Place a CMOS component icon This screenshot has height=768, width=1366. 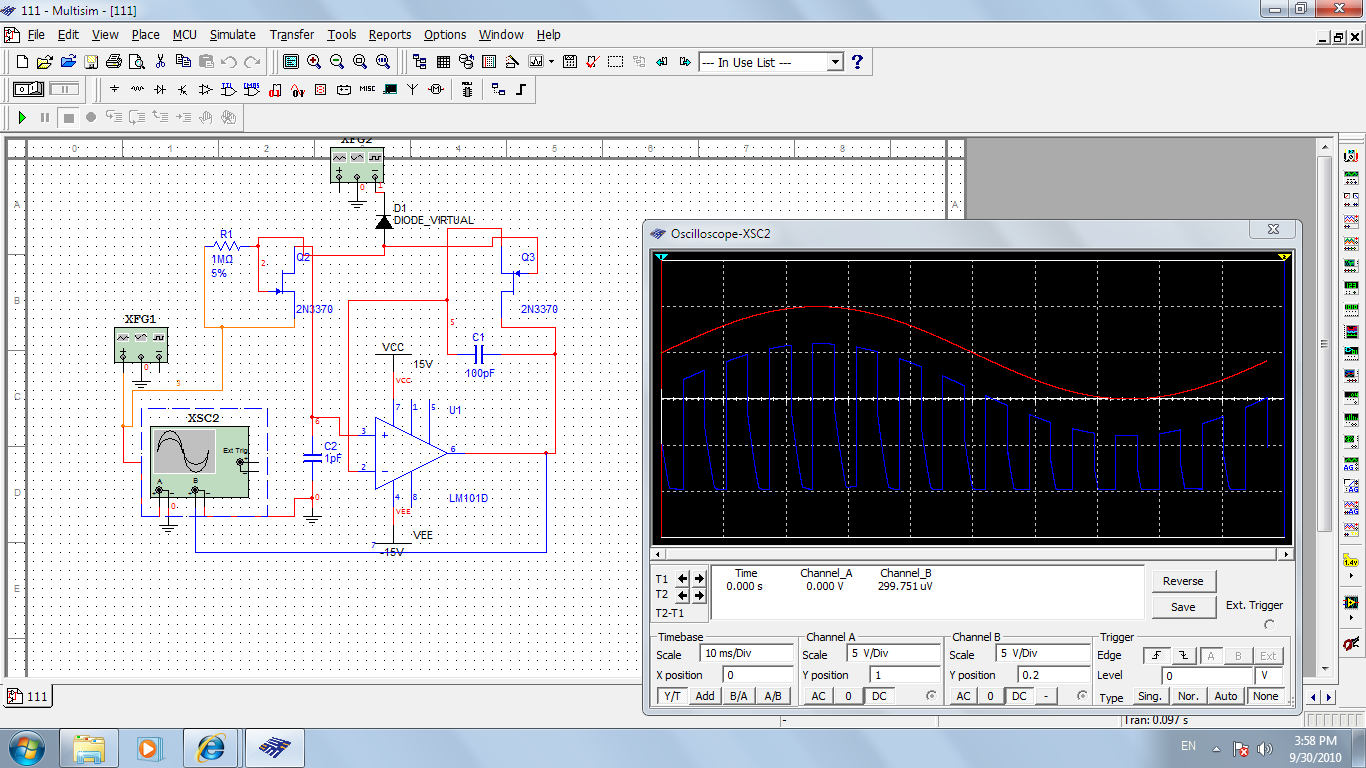pyautogui.click(x=252, y=89)
